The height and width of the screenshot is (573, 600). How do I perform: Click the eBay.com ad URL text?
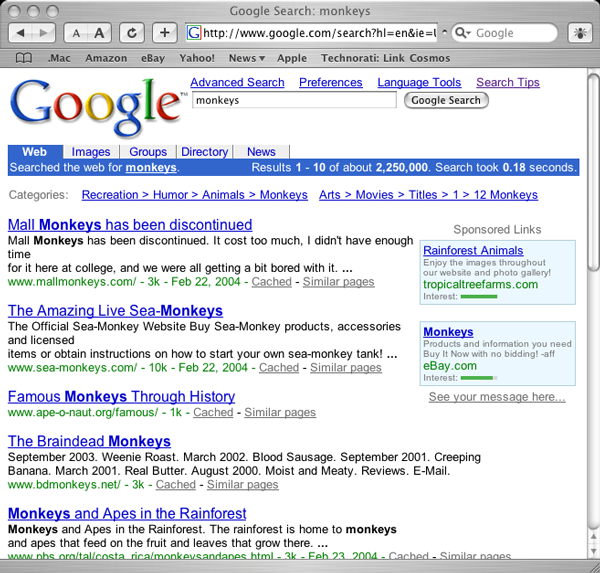tap(450, 366)
